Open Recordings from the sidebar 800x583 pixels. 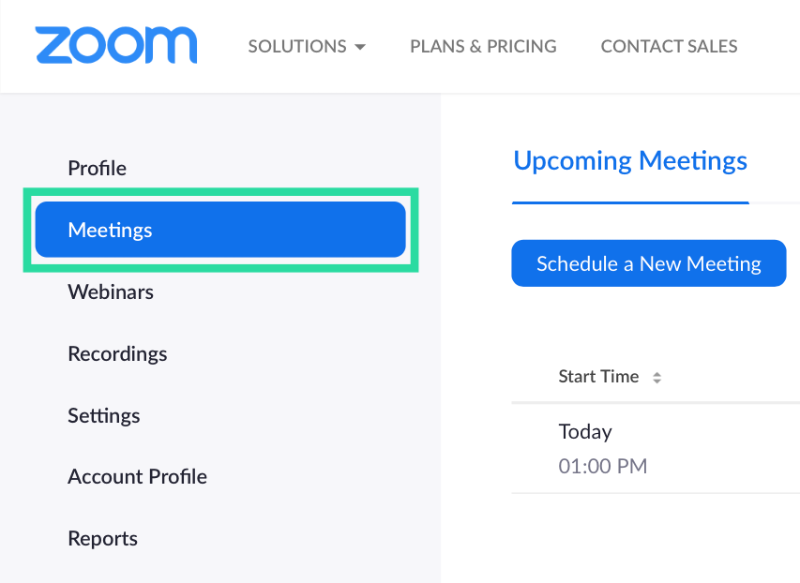(117, 354)
